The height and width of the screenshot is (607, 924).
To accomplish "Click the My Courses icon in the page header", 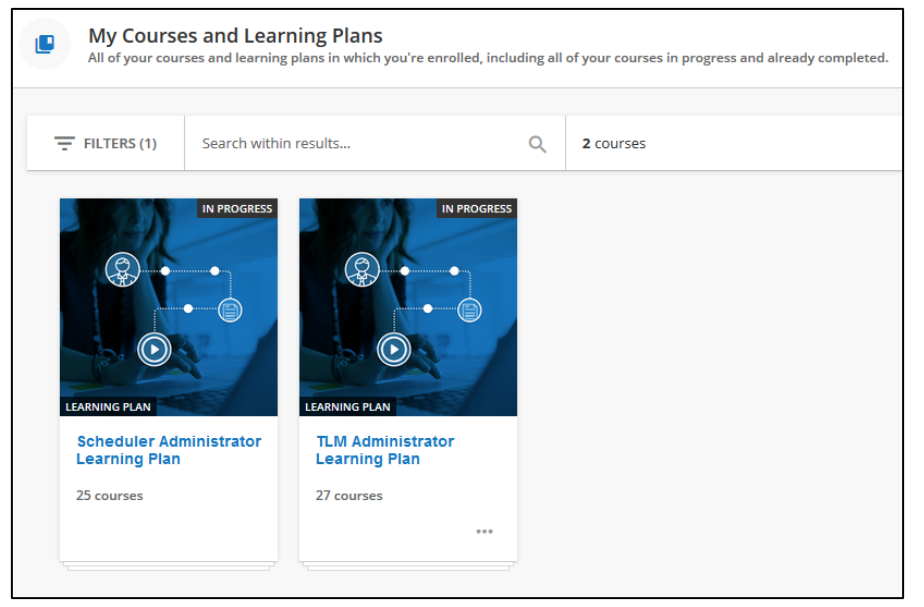I will [44, 44].
